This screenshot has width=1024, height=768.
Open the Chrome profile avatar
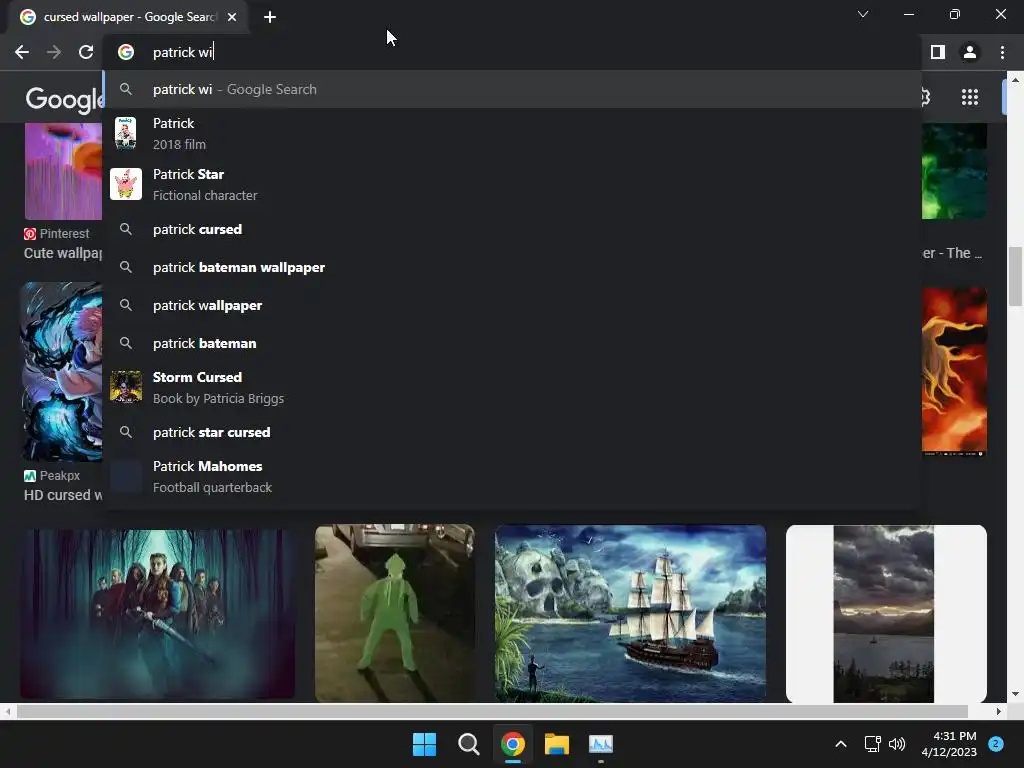tap(970, 52)
